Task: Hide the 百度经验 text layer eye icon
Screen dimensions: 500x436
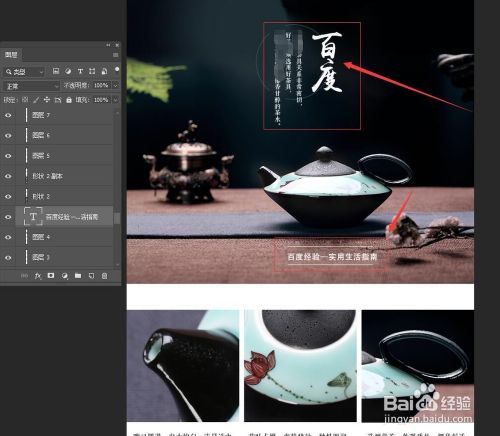Action: 8,217
